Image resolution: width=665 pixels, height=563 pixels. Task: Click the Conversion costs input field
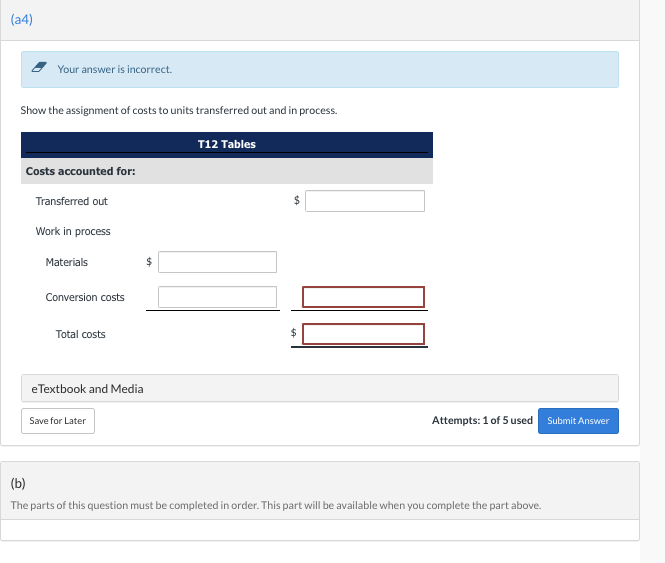point(217,297)
